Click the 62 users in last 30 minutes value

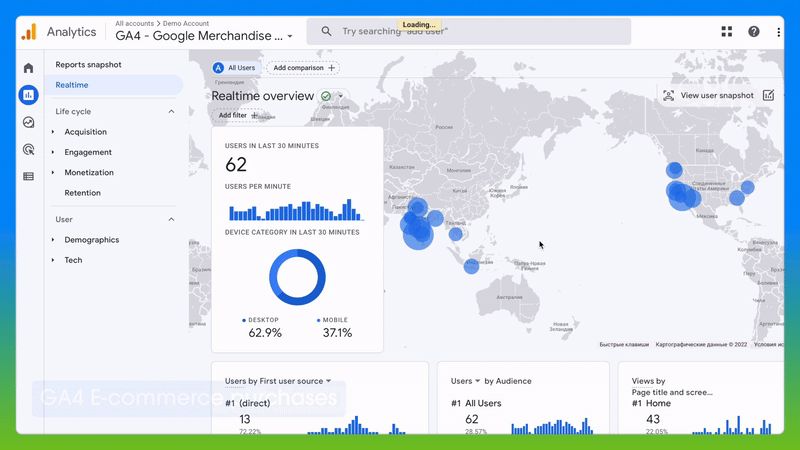click(236, 164)
